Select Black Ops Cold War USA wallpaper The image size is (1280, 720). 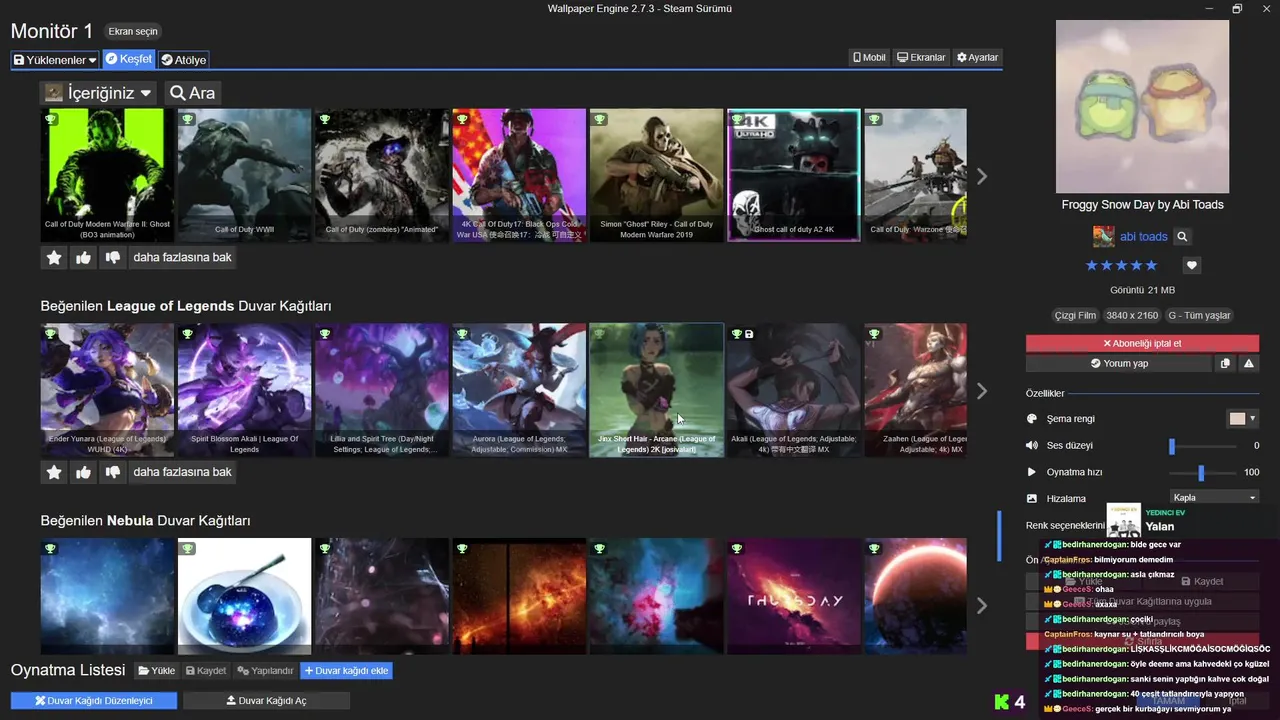[519, 175]
